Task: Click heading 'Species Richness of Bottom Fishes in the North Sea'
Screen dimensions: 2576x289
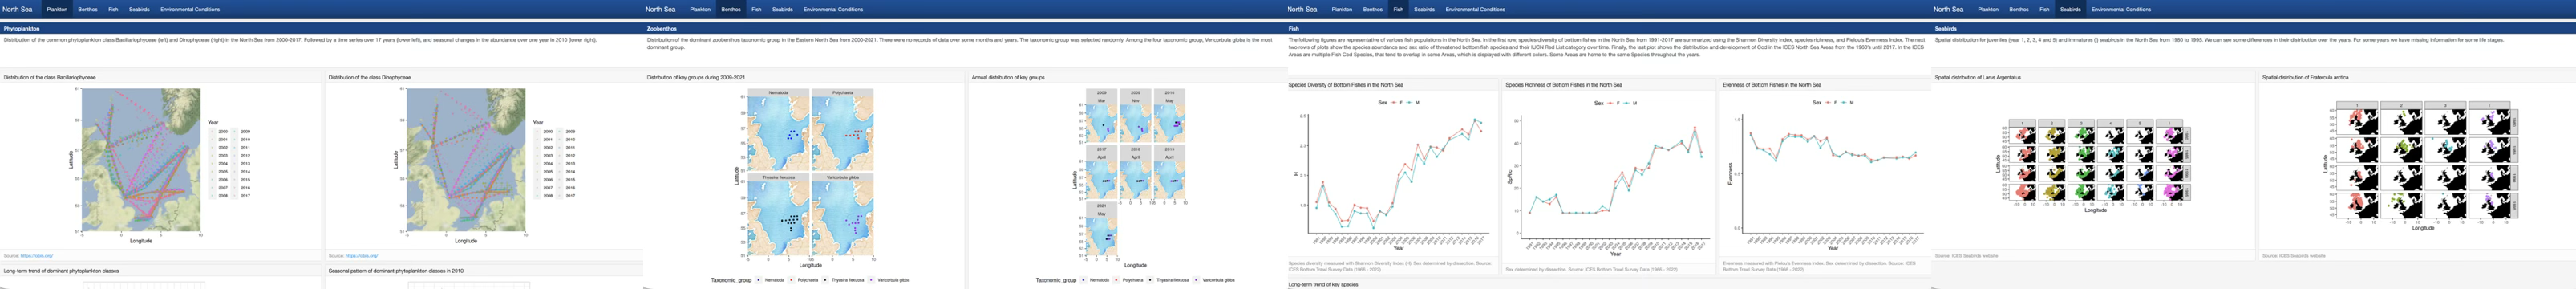Action: coord(1564,85)
